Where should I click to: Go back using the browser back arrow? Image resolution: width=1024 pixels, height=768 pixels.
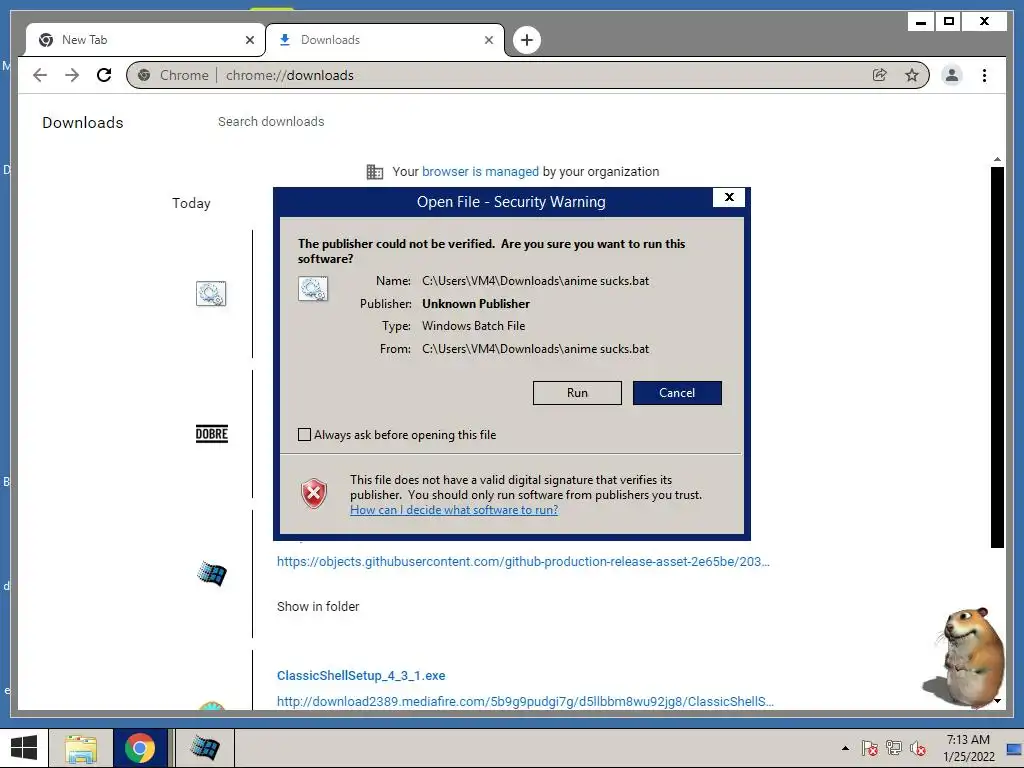coord(40,75)
